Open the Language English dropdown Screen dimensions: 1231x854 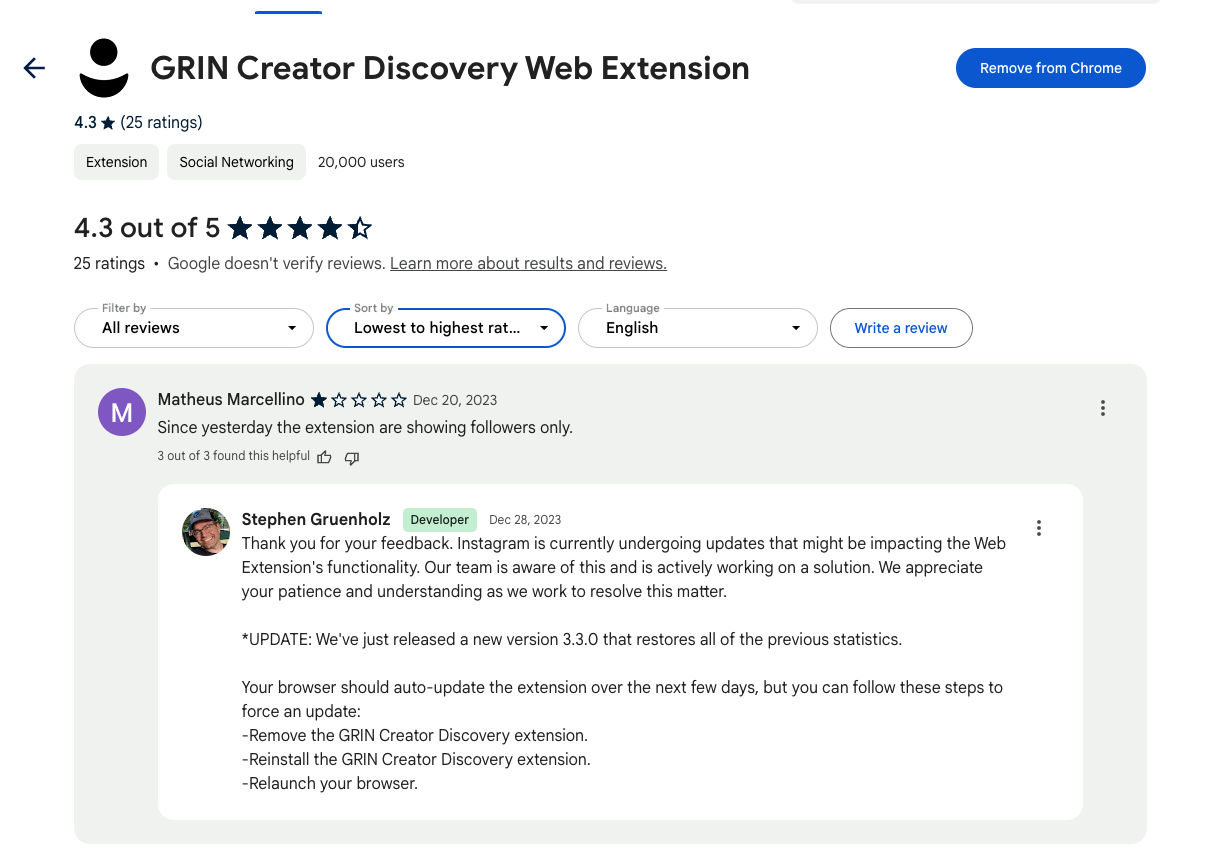click(x=698, y=328)
